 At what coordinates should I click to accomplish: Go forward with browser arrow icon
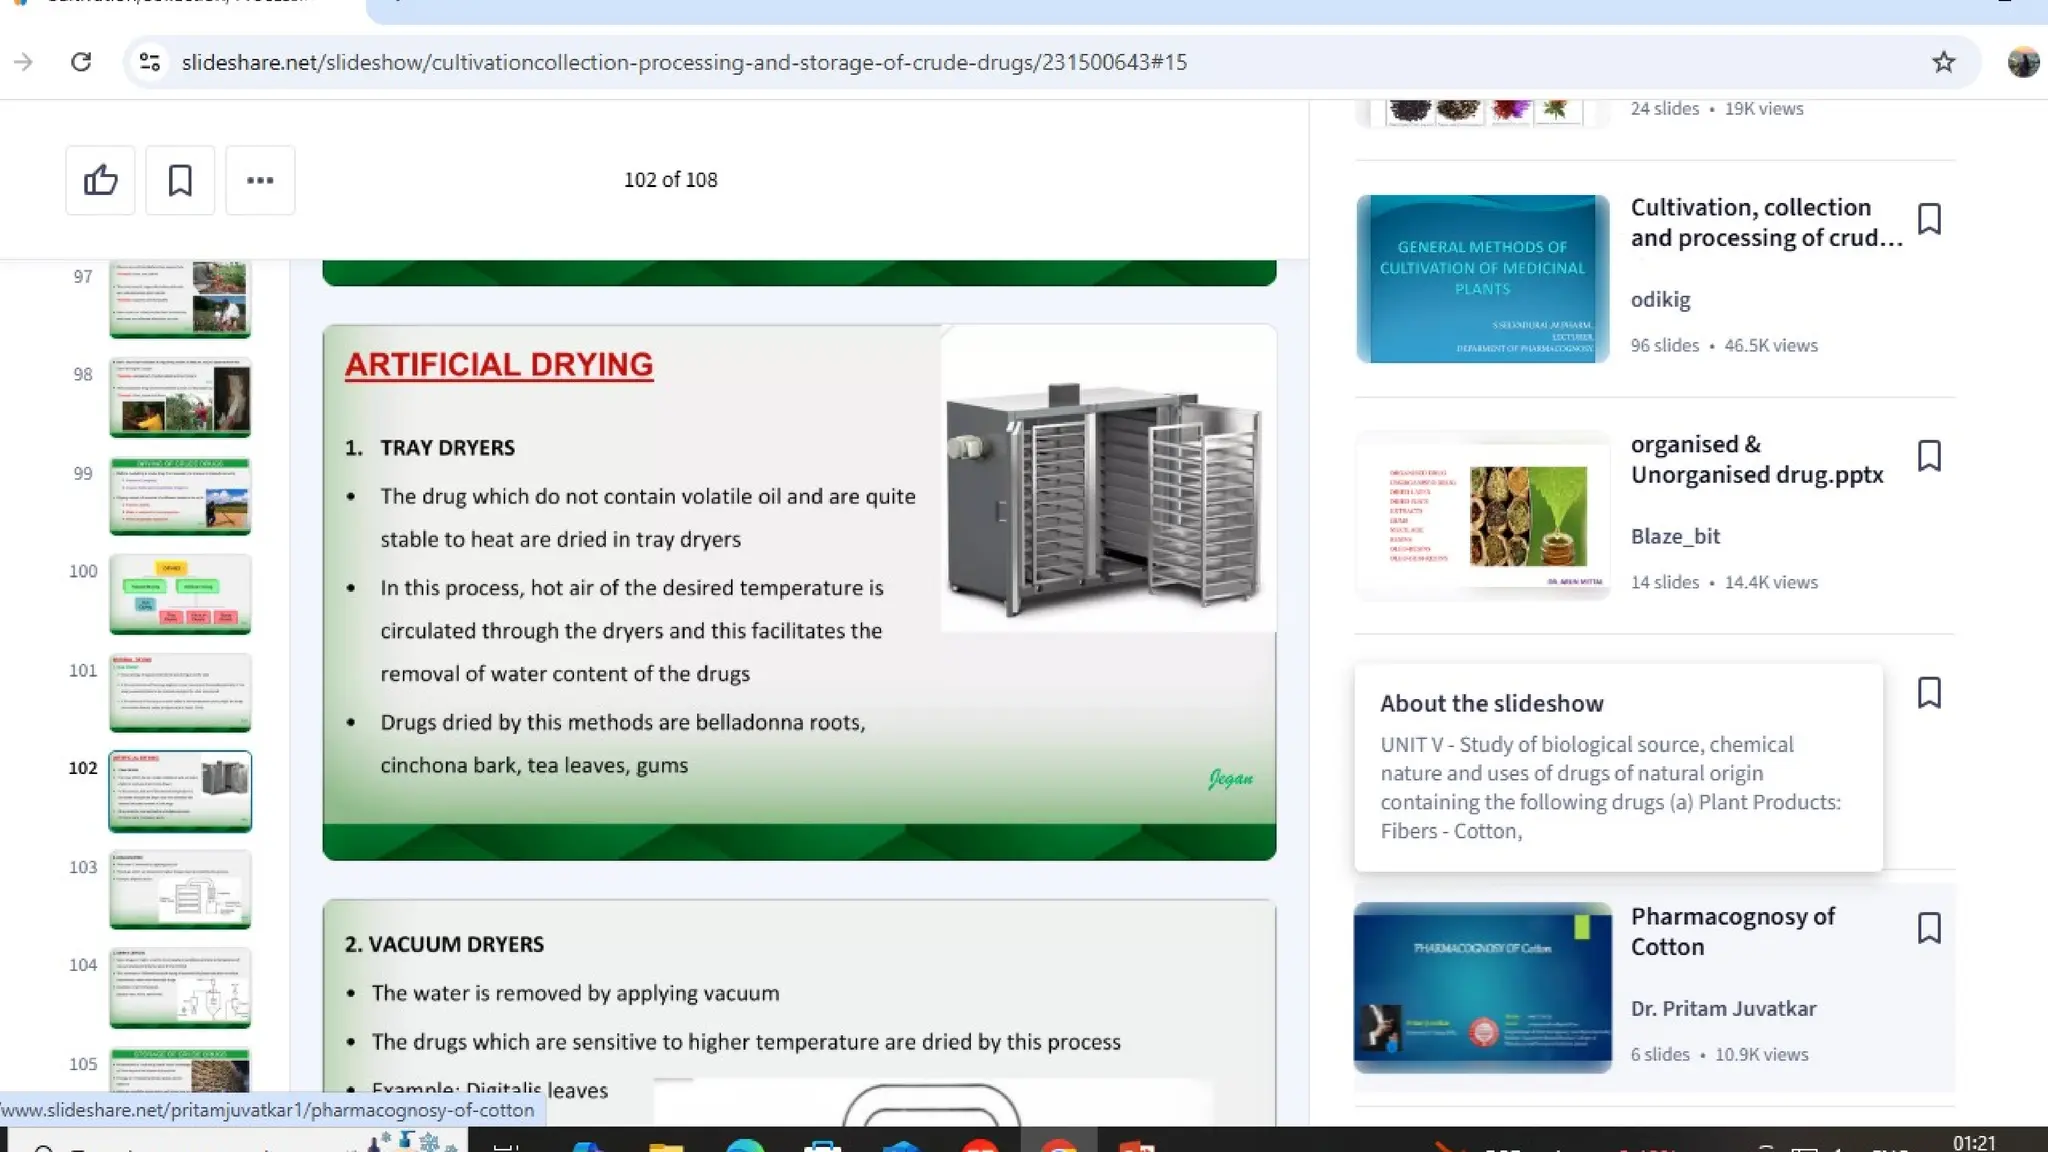pos(23,62)
